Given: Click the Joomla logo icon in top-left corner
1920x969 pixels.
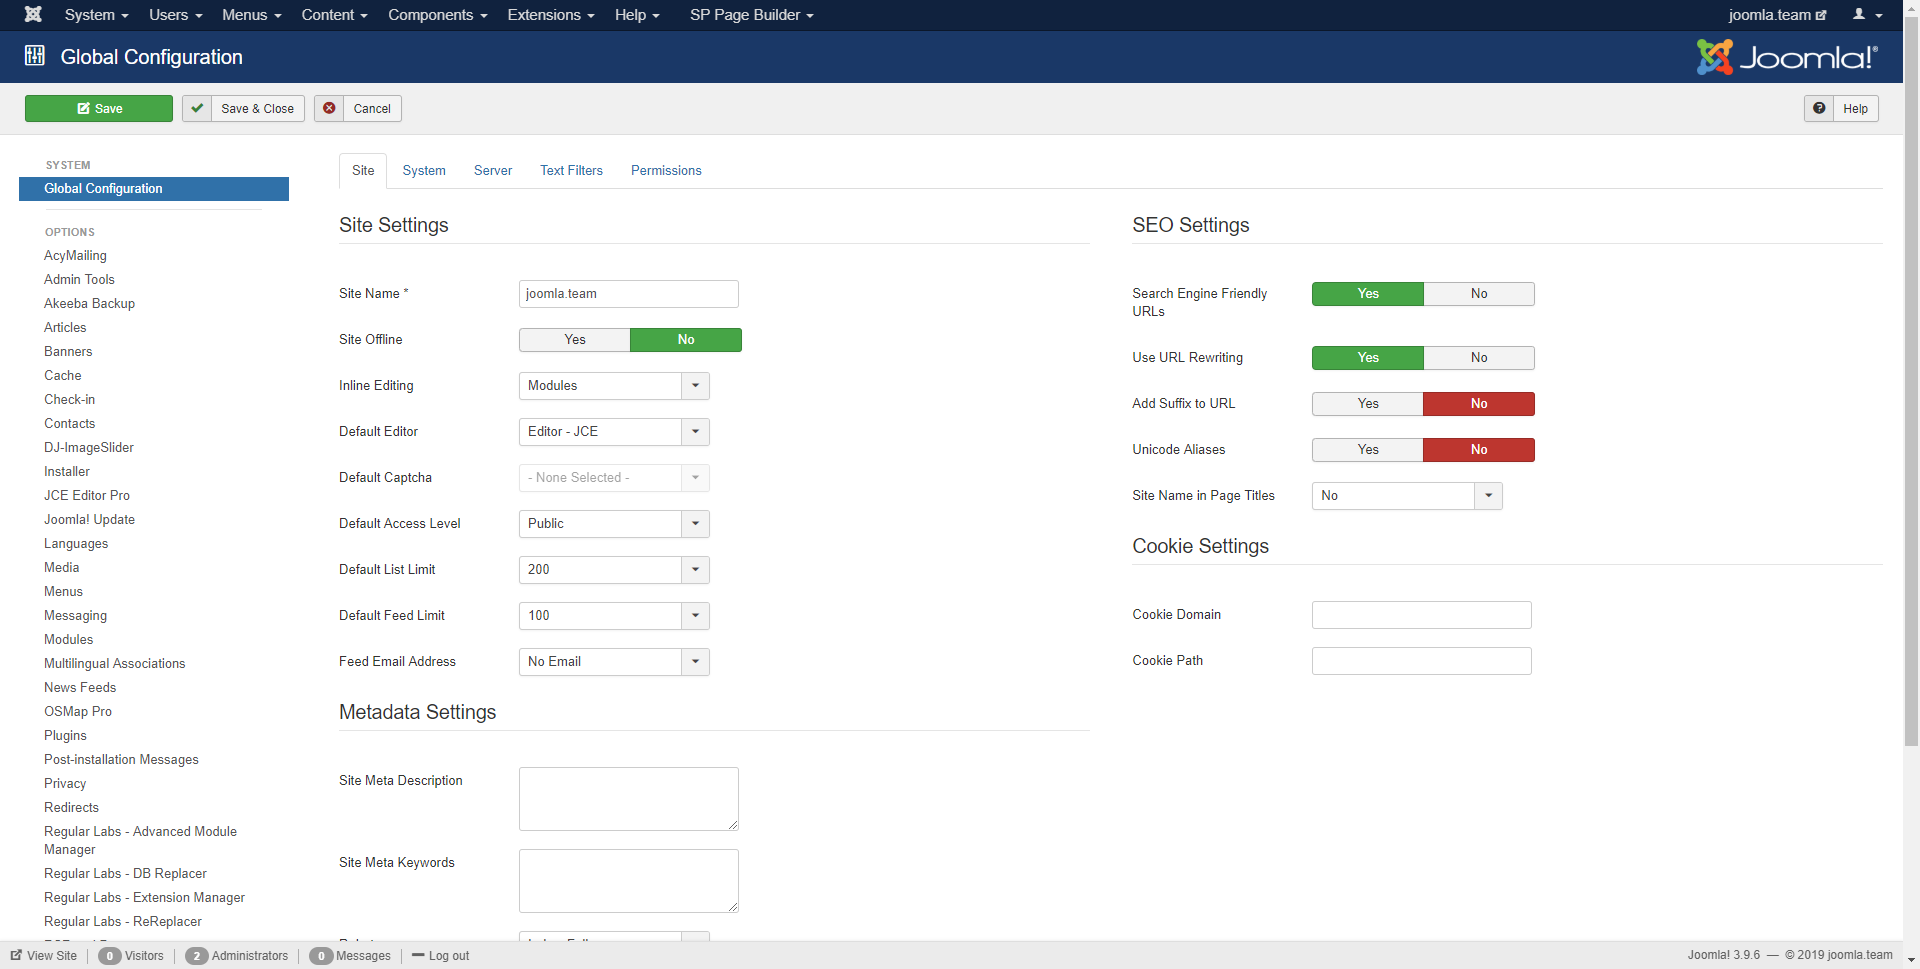Looking at the screenshot, I should coord(33,14).
